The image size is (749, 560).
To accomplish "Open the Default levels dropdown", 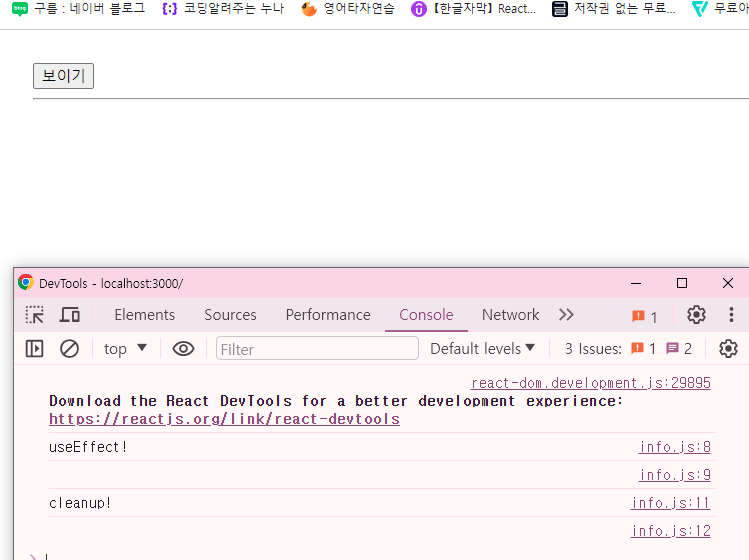I will pos(482,349).
